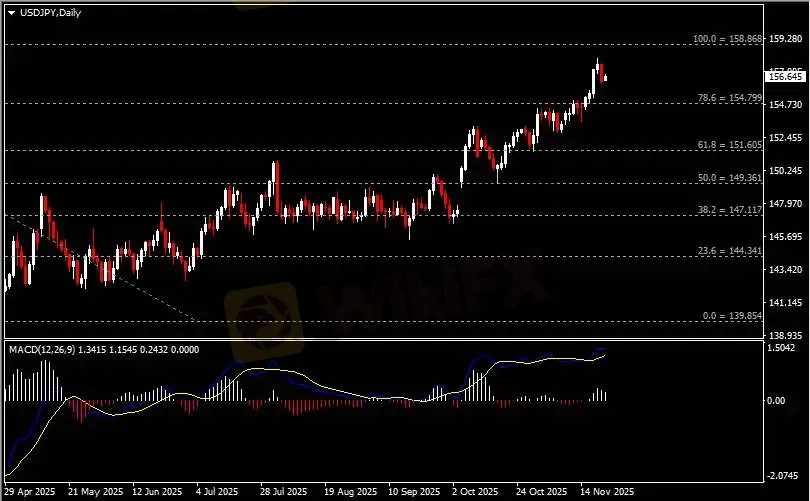Click the triangle beside USDJPY,Daily title
This screenshot has height=501, width=810.
click(11, 10)
